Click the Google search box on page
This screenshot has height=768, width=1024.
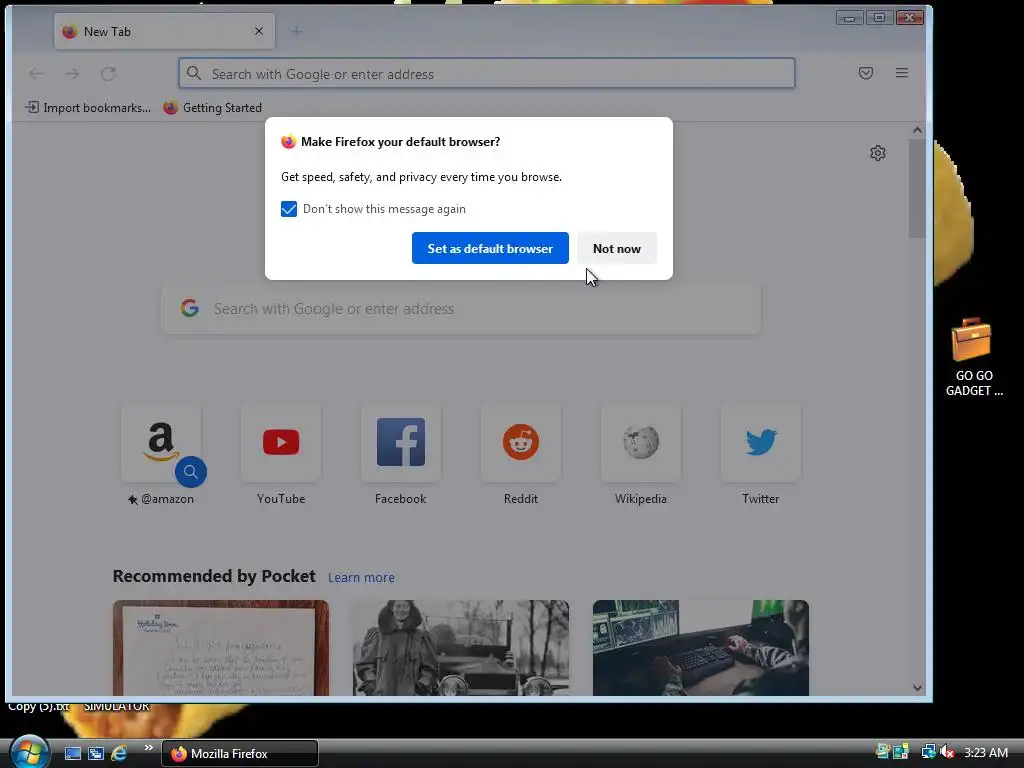click(461, 309)
